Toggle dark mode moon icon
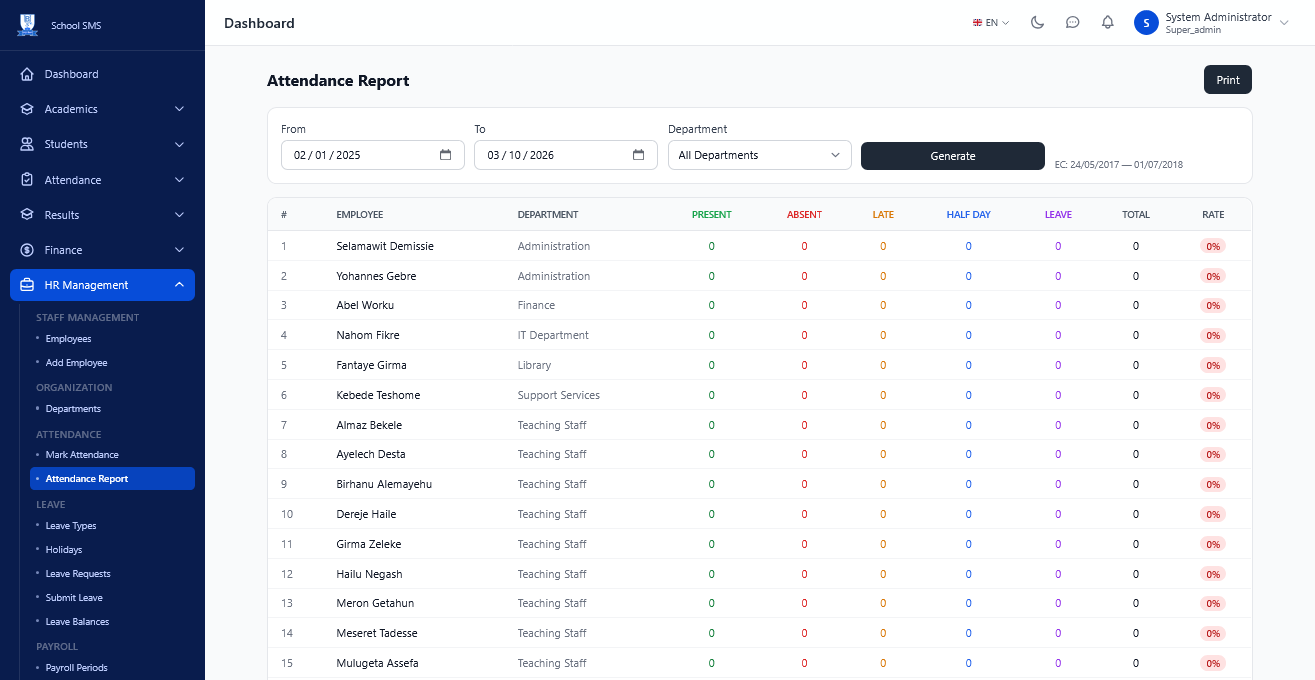The image size is (1315, 680). pyautogui.click(x=1038, y=22)
